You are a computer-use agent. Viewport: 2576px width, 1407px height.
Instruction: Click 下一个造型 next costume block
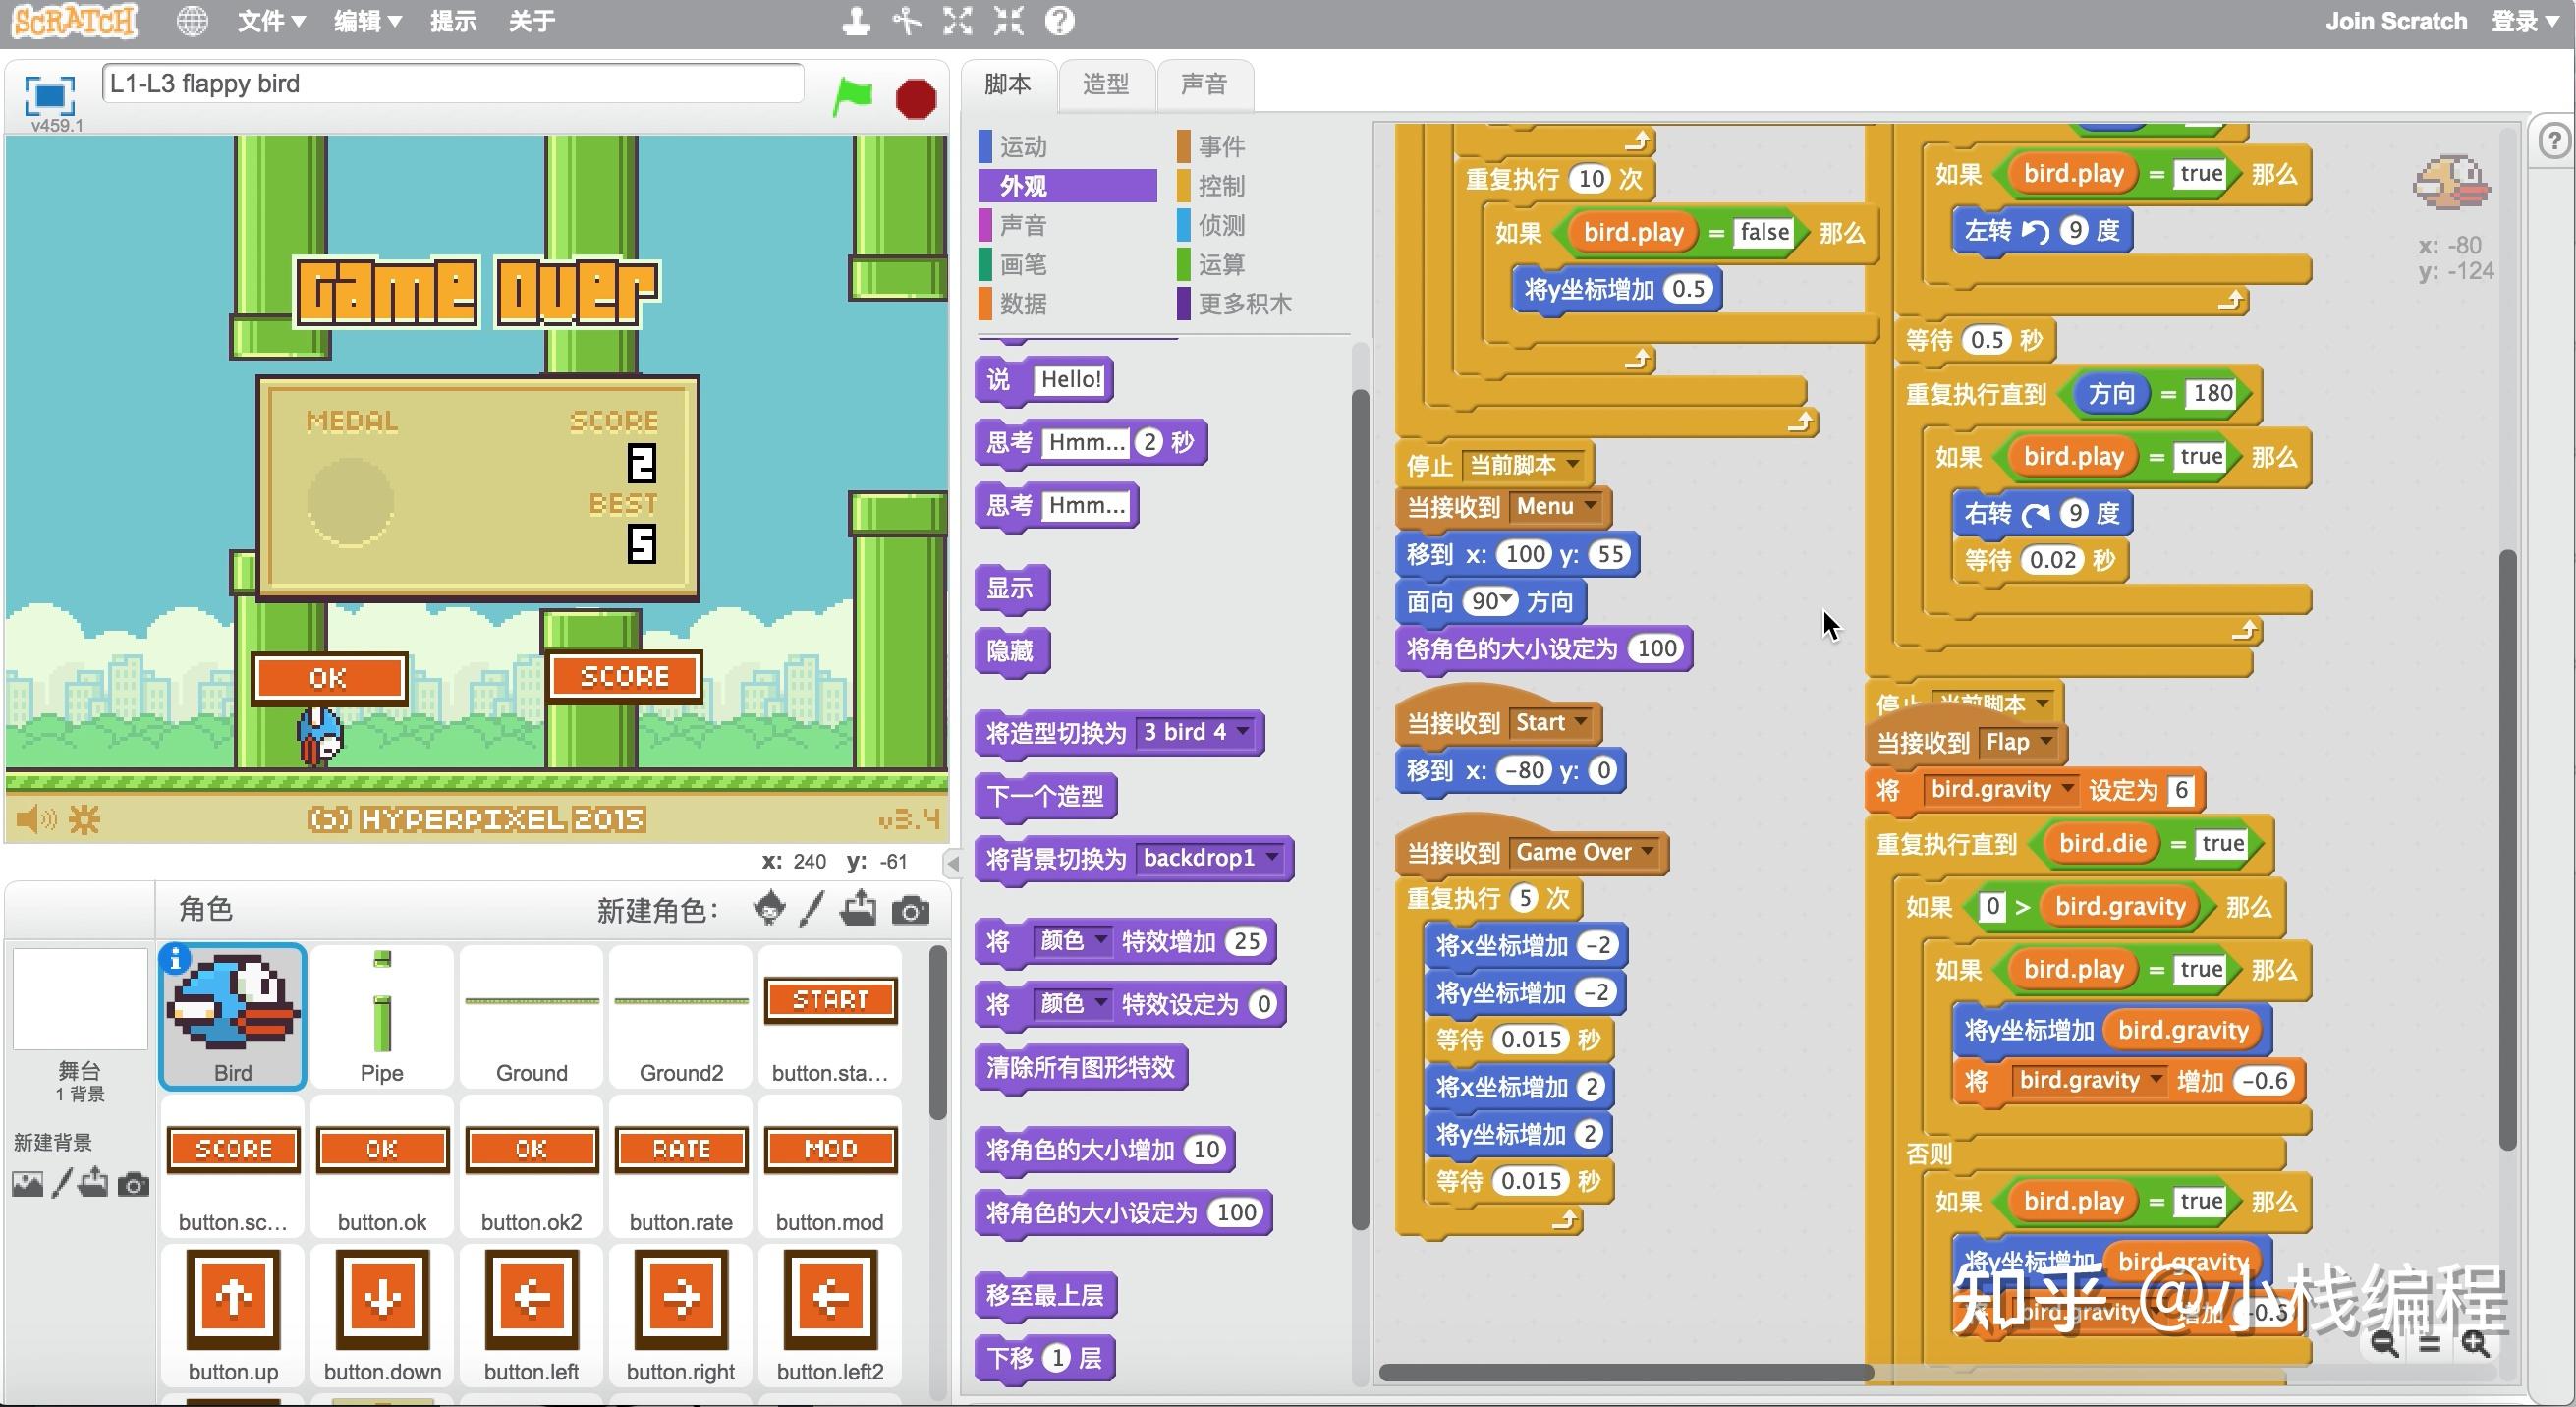[x=1045, y=796]
